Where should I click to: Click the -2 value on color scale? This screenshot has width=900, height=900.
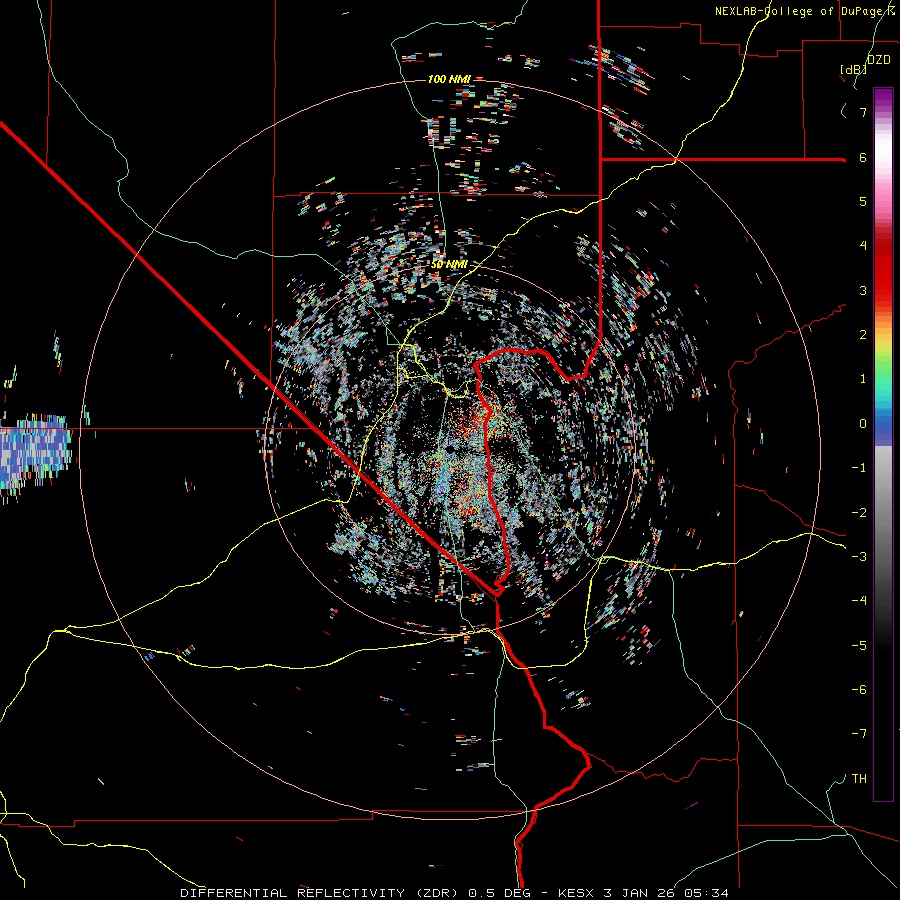859,513
